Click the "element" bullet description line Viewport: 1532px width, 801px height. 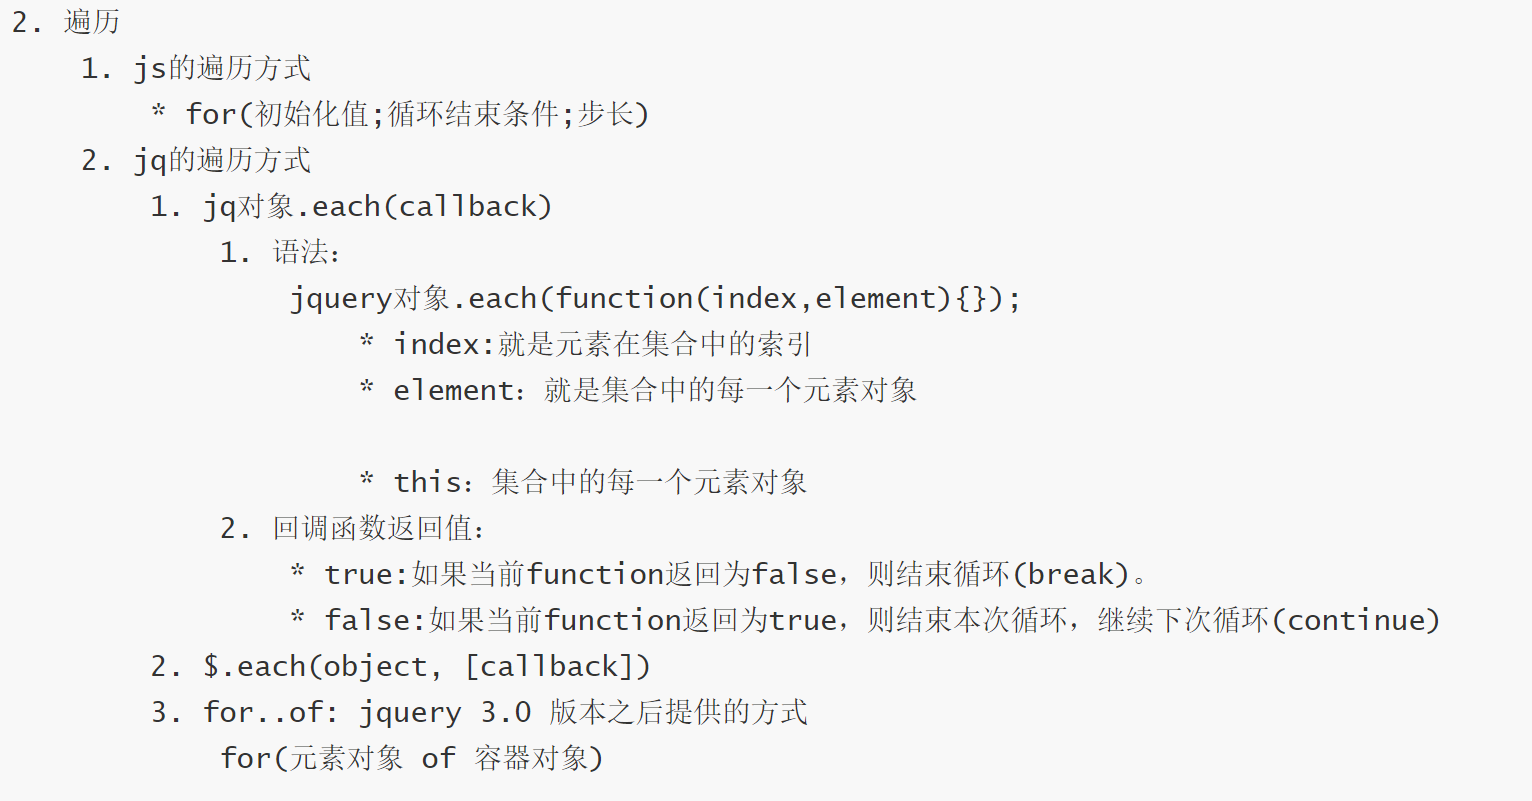(654, 390)
